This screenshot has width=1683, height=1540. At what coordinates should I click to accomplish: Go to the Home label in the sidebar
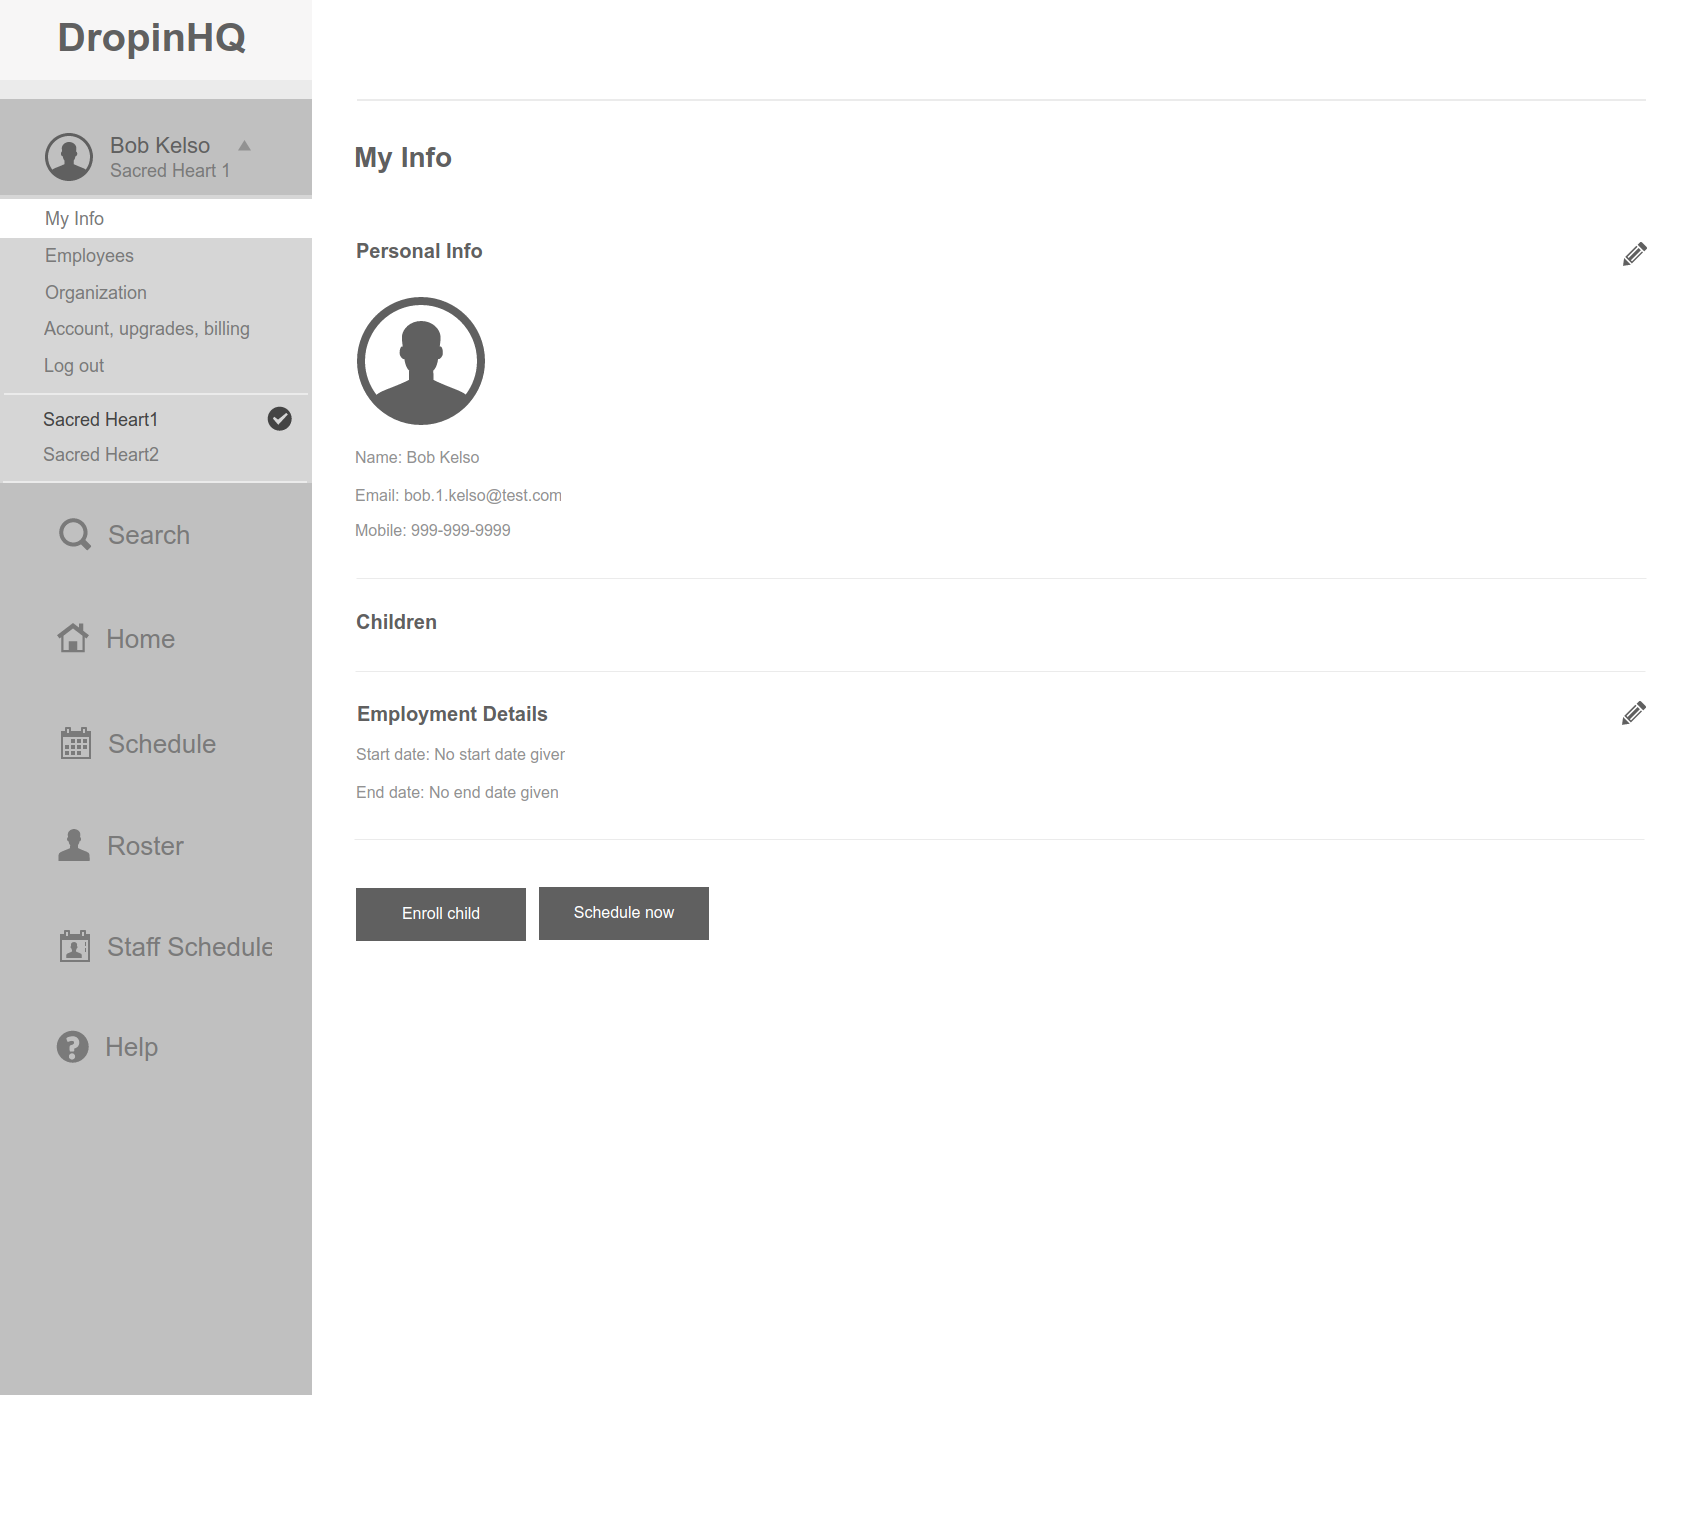coord(141,639)
